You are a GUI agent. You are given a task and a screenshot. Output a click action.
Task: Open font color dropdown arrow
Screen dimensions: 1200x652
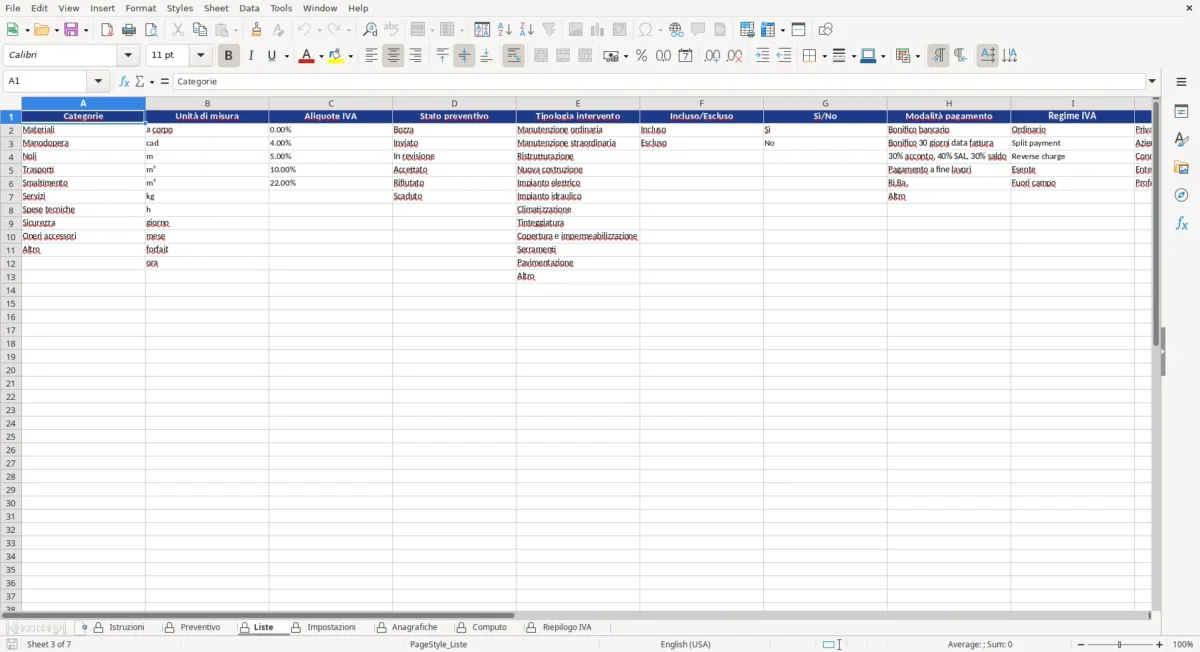(x=320, y=56)
